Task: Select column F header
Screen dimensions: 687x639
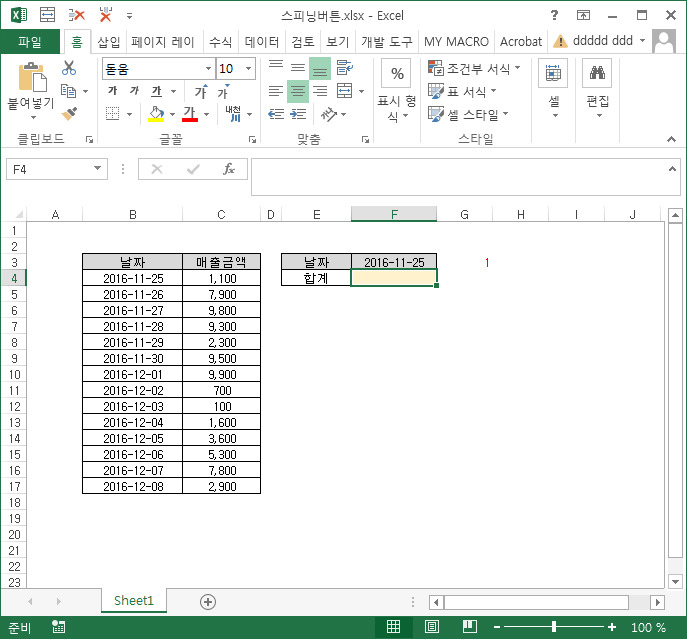Action: coord(393,214)
